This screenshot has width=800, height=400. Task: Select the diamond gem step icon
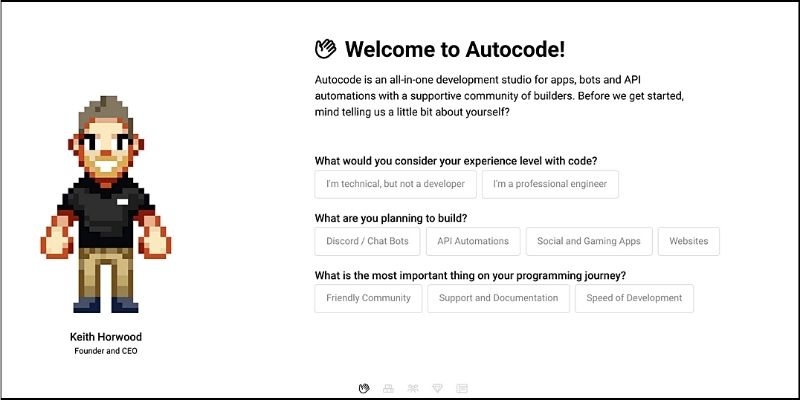click(437, 388)
